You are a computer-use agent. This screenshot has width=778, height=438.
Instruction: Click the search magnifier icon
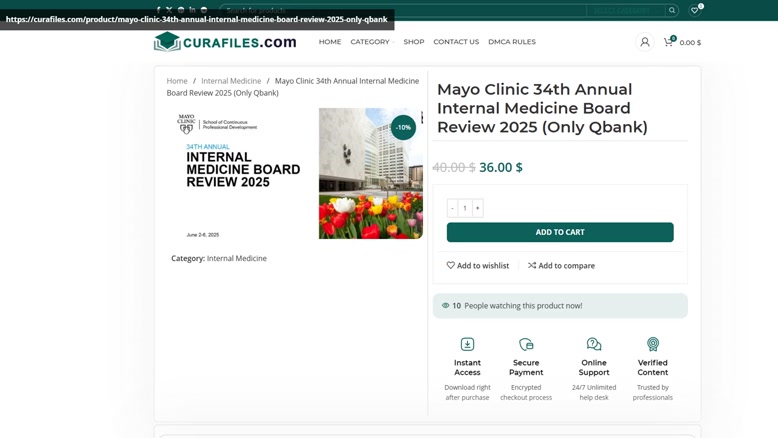click(x=672, y=10)
